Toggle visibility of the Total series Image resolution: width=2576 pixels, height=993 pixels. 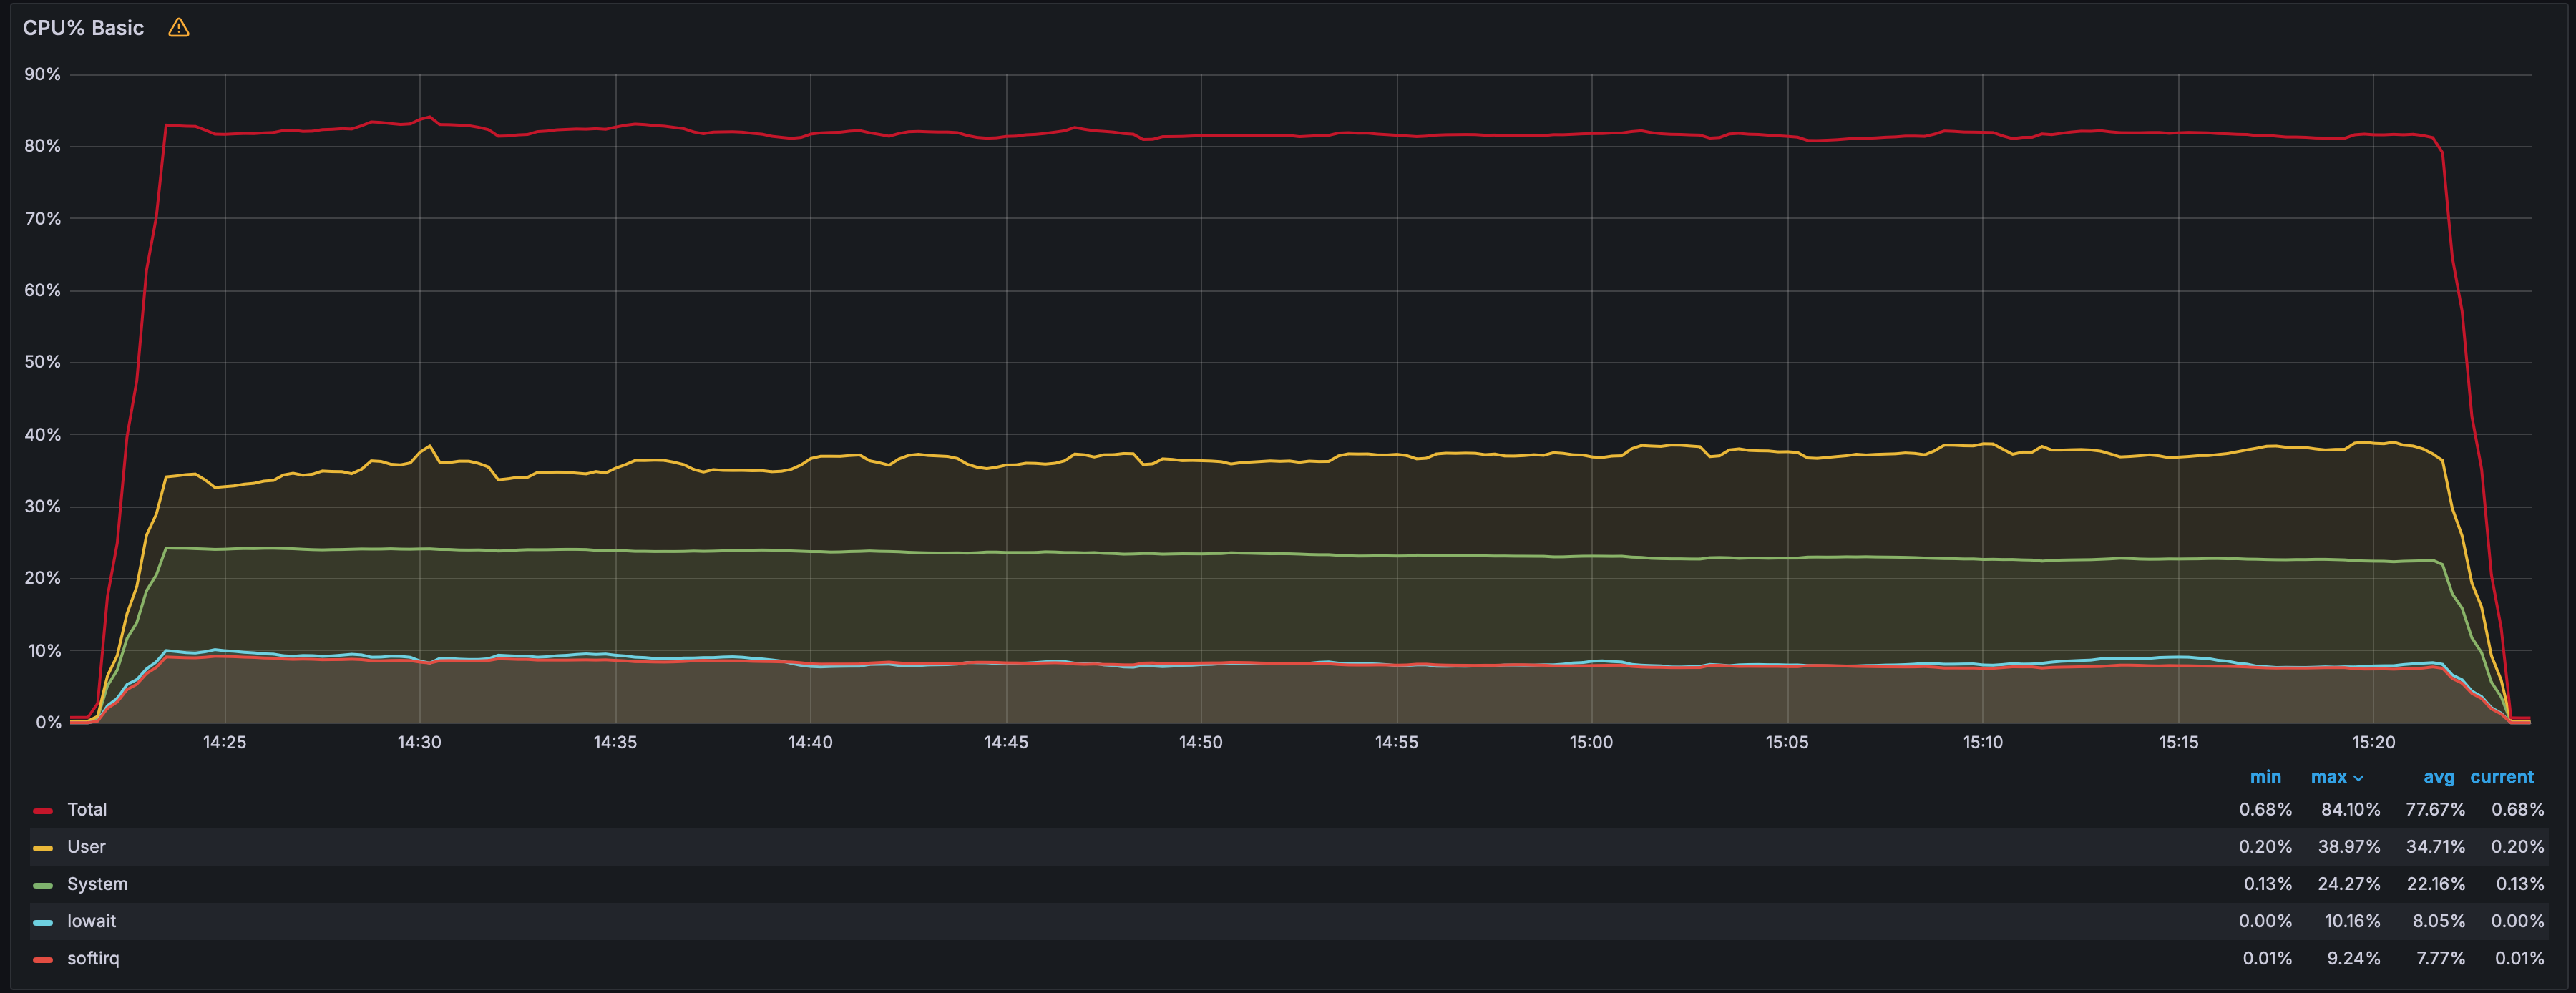(87, 809)
